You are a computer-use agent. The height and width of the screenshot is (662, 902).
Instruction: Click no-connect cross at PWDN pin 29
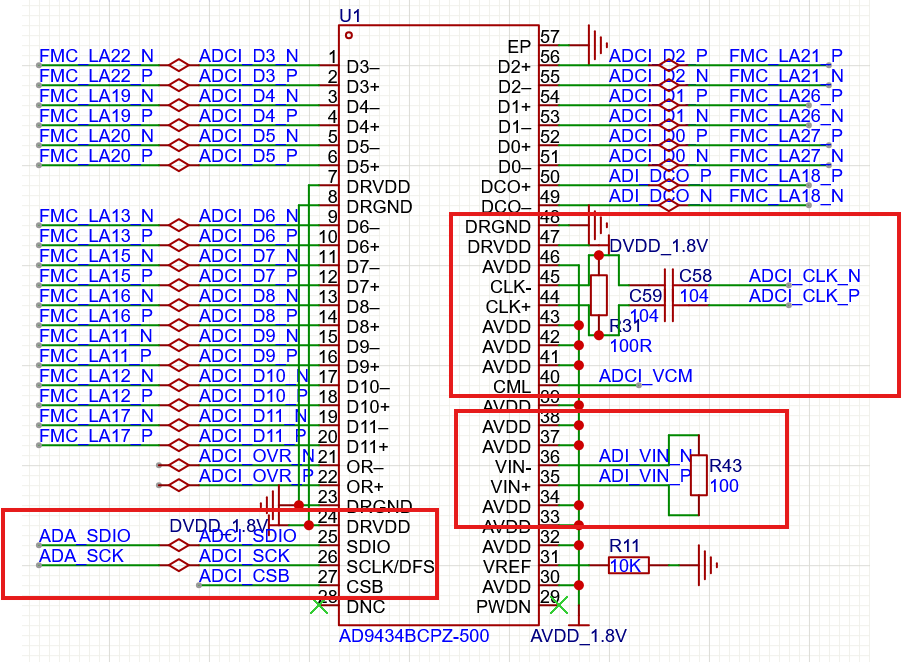tap(559, 605)
